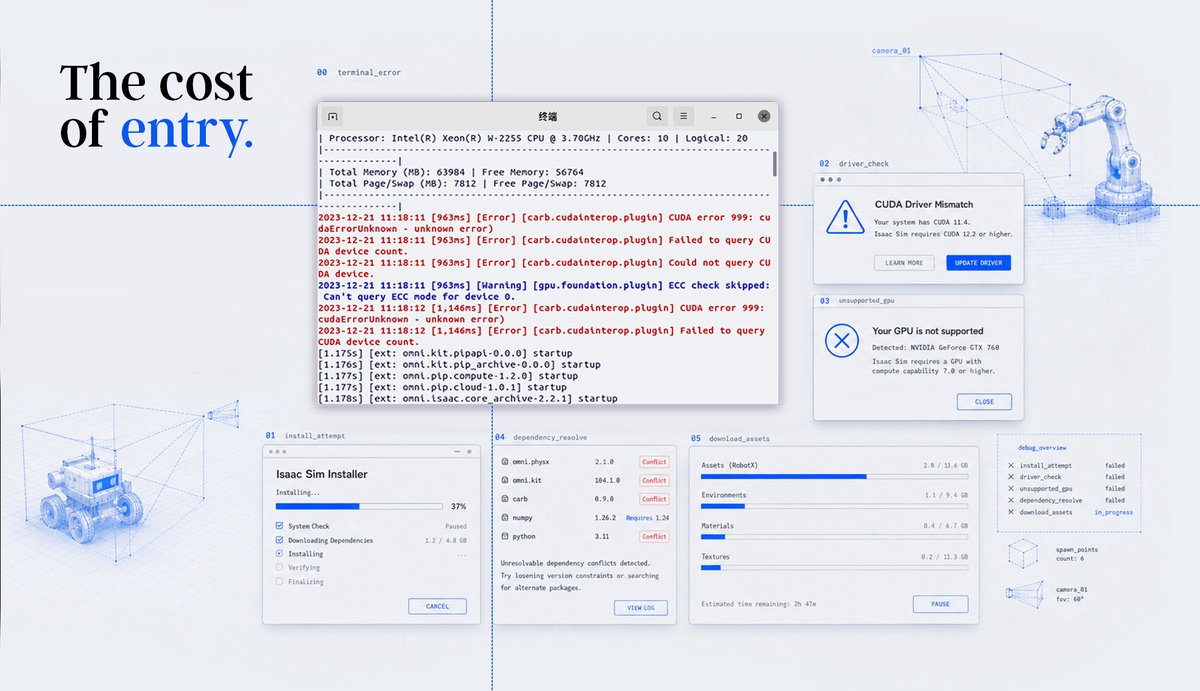Click the 'camera_01' label at top right

tap(891, 50)
